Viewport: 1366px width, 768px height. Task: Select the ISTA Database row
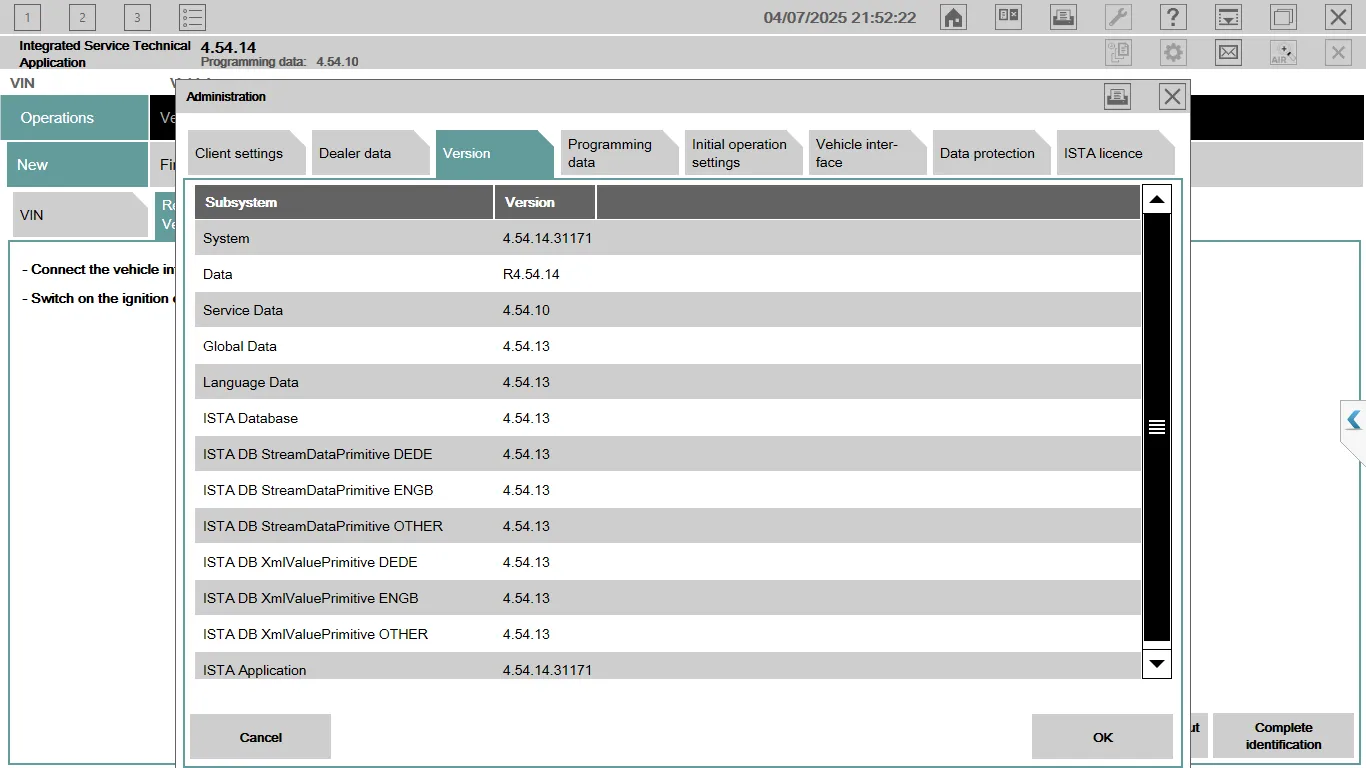(668, 418)
